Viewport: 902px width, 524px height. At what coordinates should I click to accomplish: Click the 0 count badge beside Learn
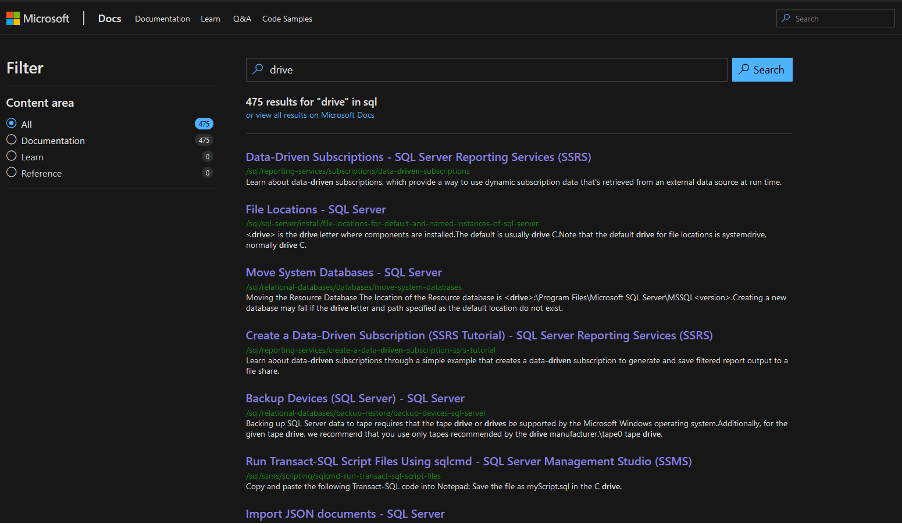(208, 156)
